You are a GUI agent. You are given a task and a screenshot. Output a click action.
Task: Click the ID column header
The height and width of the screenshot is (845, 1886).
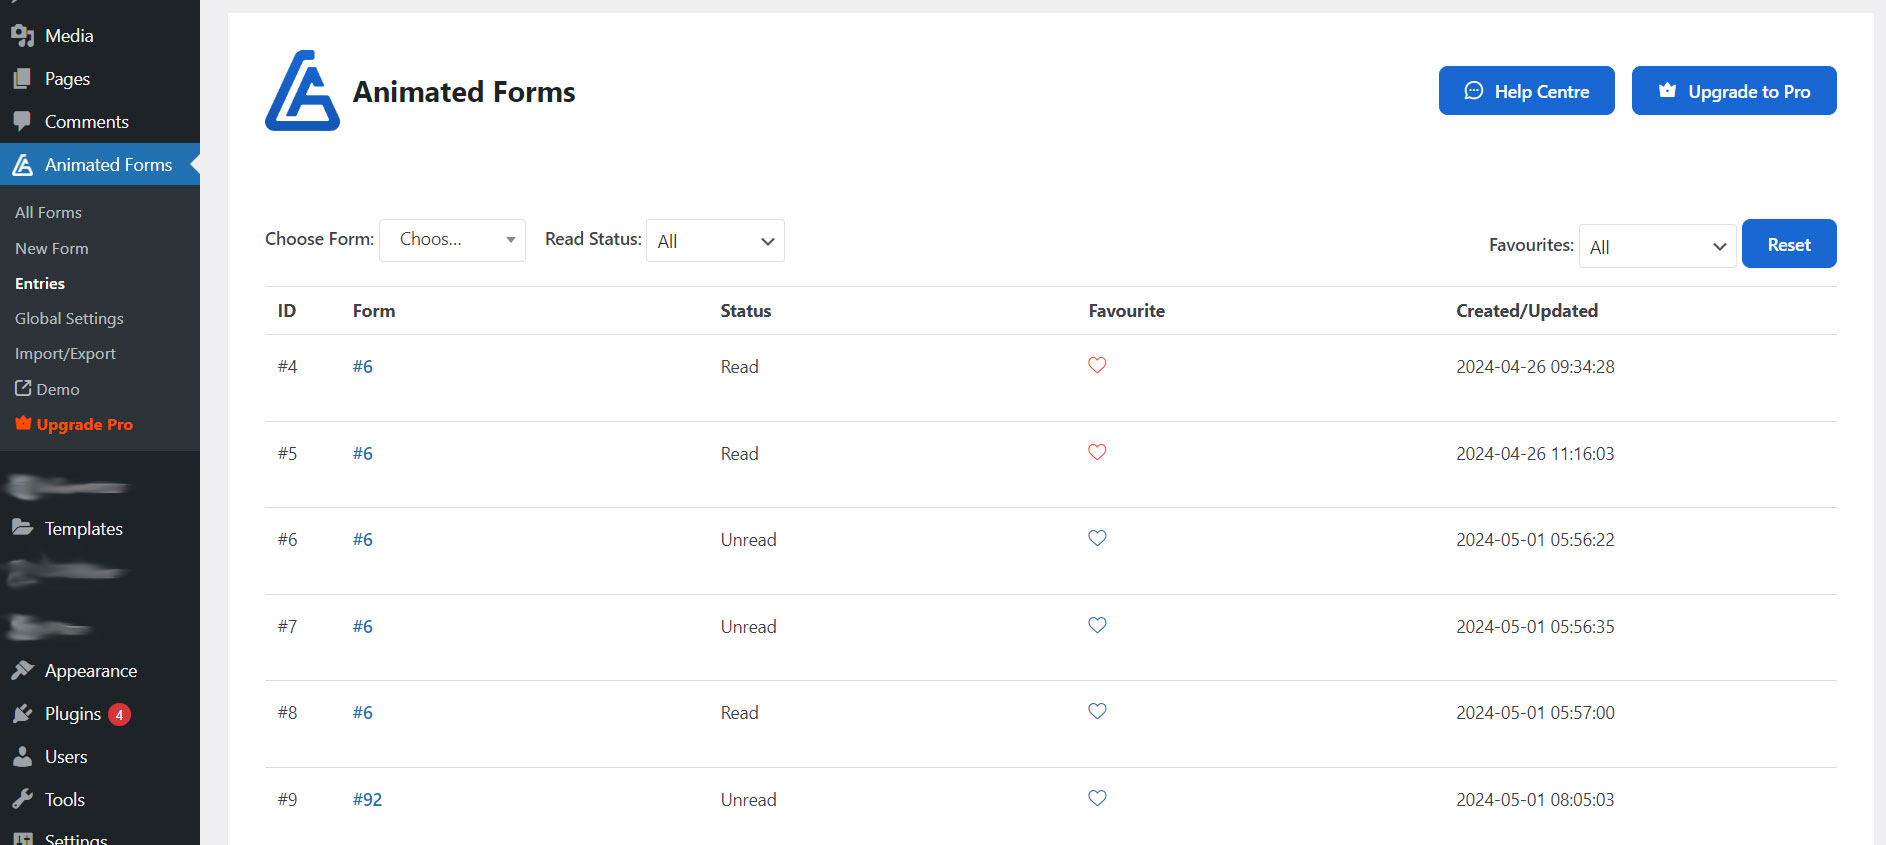click(x=287, y=311)
